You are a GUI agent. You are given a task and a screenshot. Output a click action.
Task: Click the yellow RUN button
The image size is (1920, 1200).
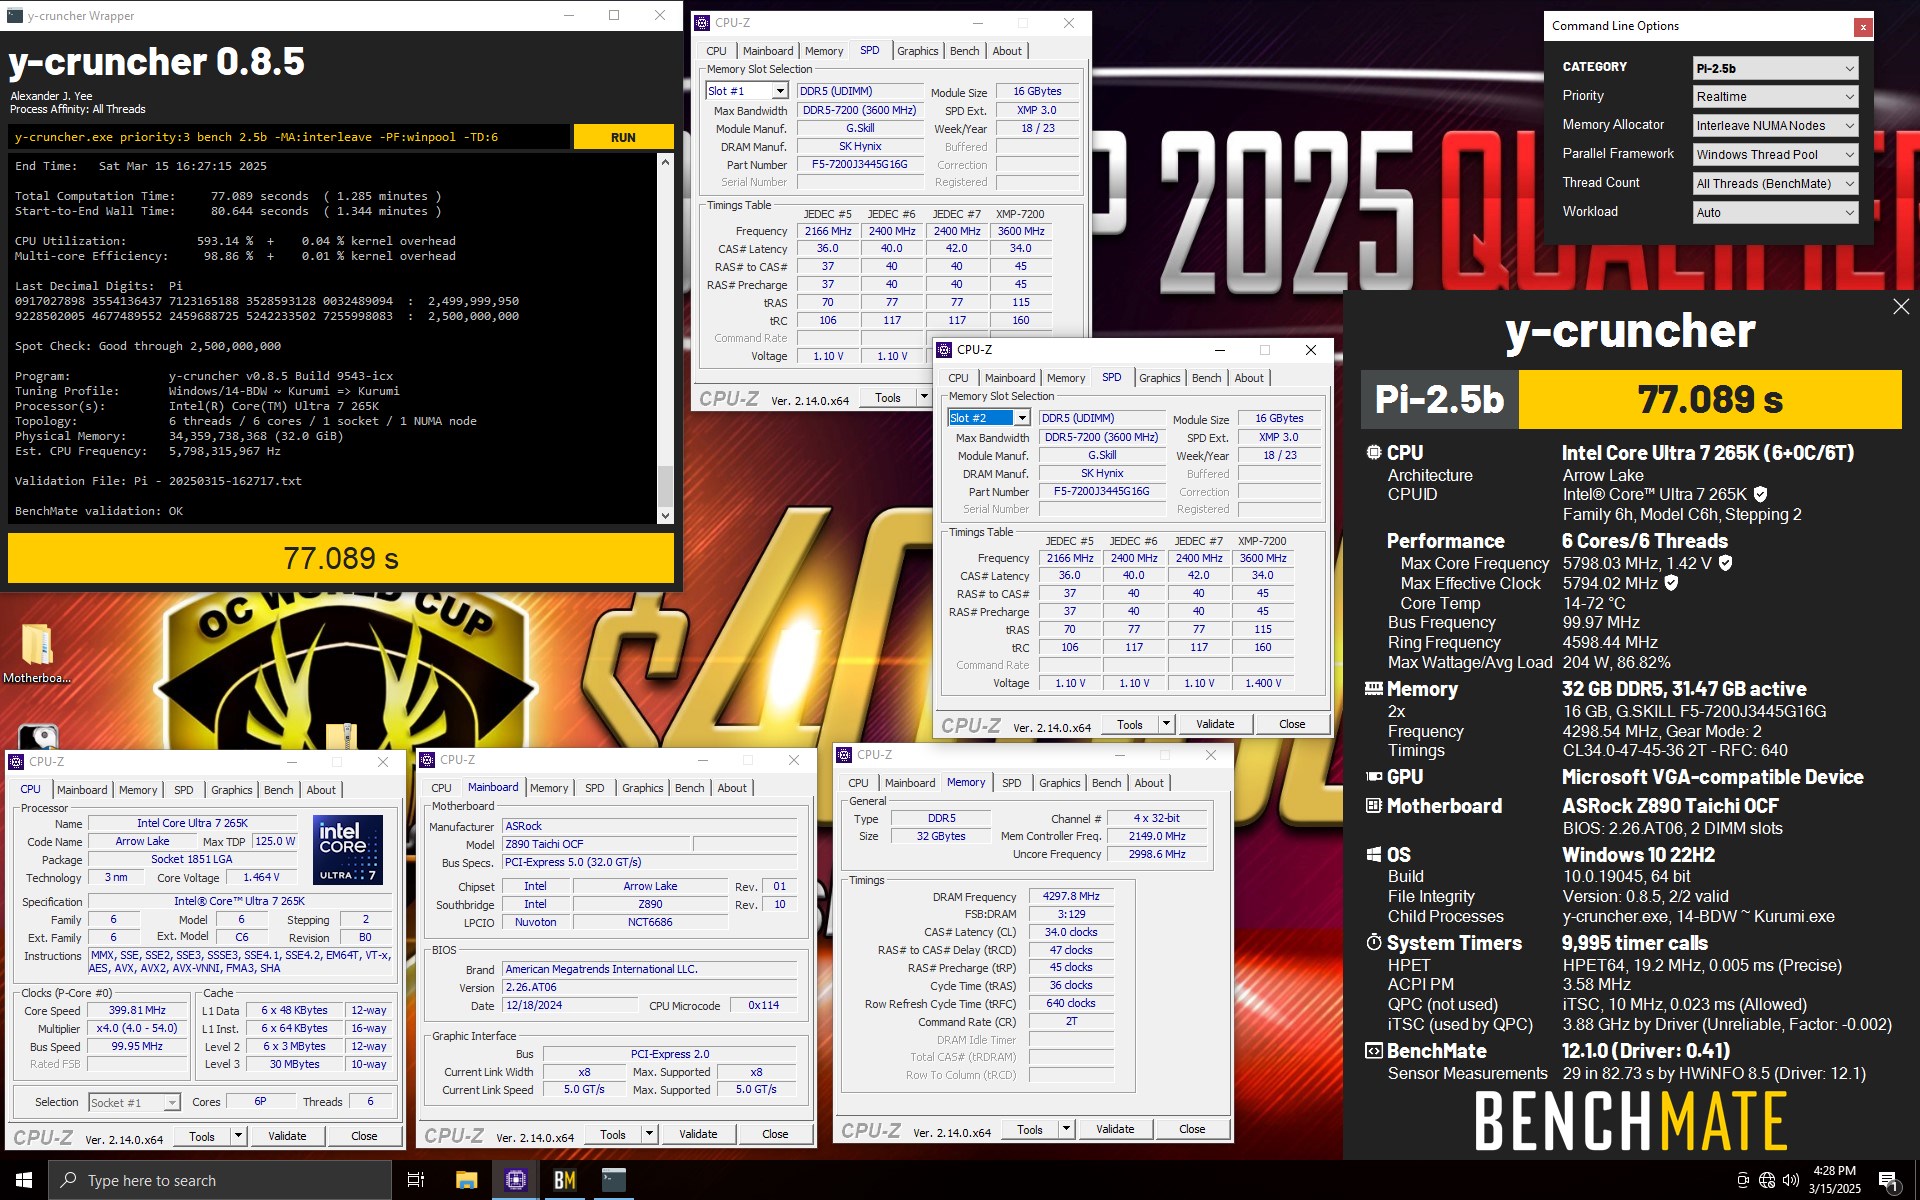click(x=623, y=137)
